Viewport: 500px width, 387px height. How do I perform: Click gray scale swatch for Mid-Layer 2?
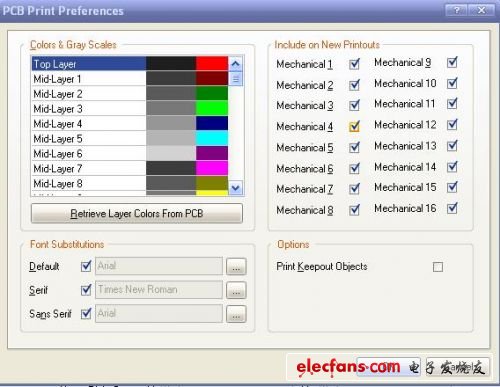pos(171,94)
